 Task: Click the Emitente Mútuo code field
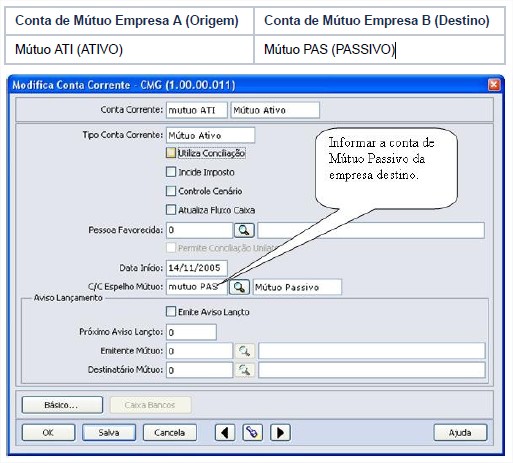pyautogui.click(x=199, y=351)
